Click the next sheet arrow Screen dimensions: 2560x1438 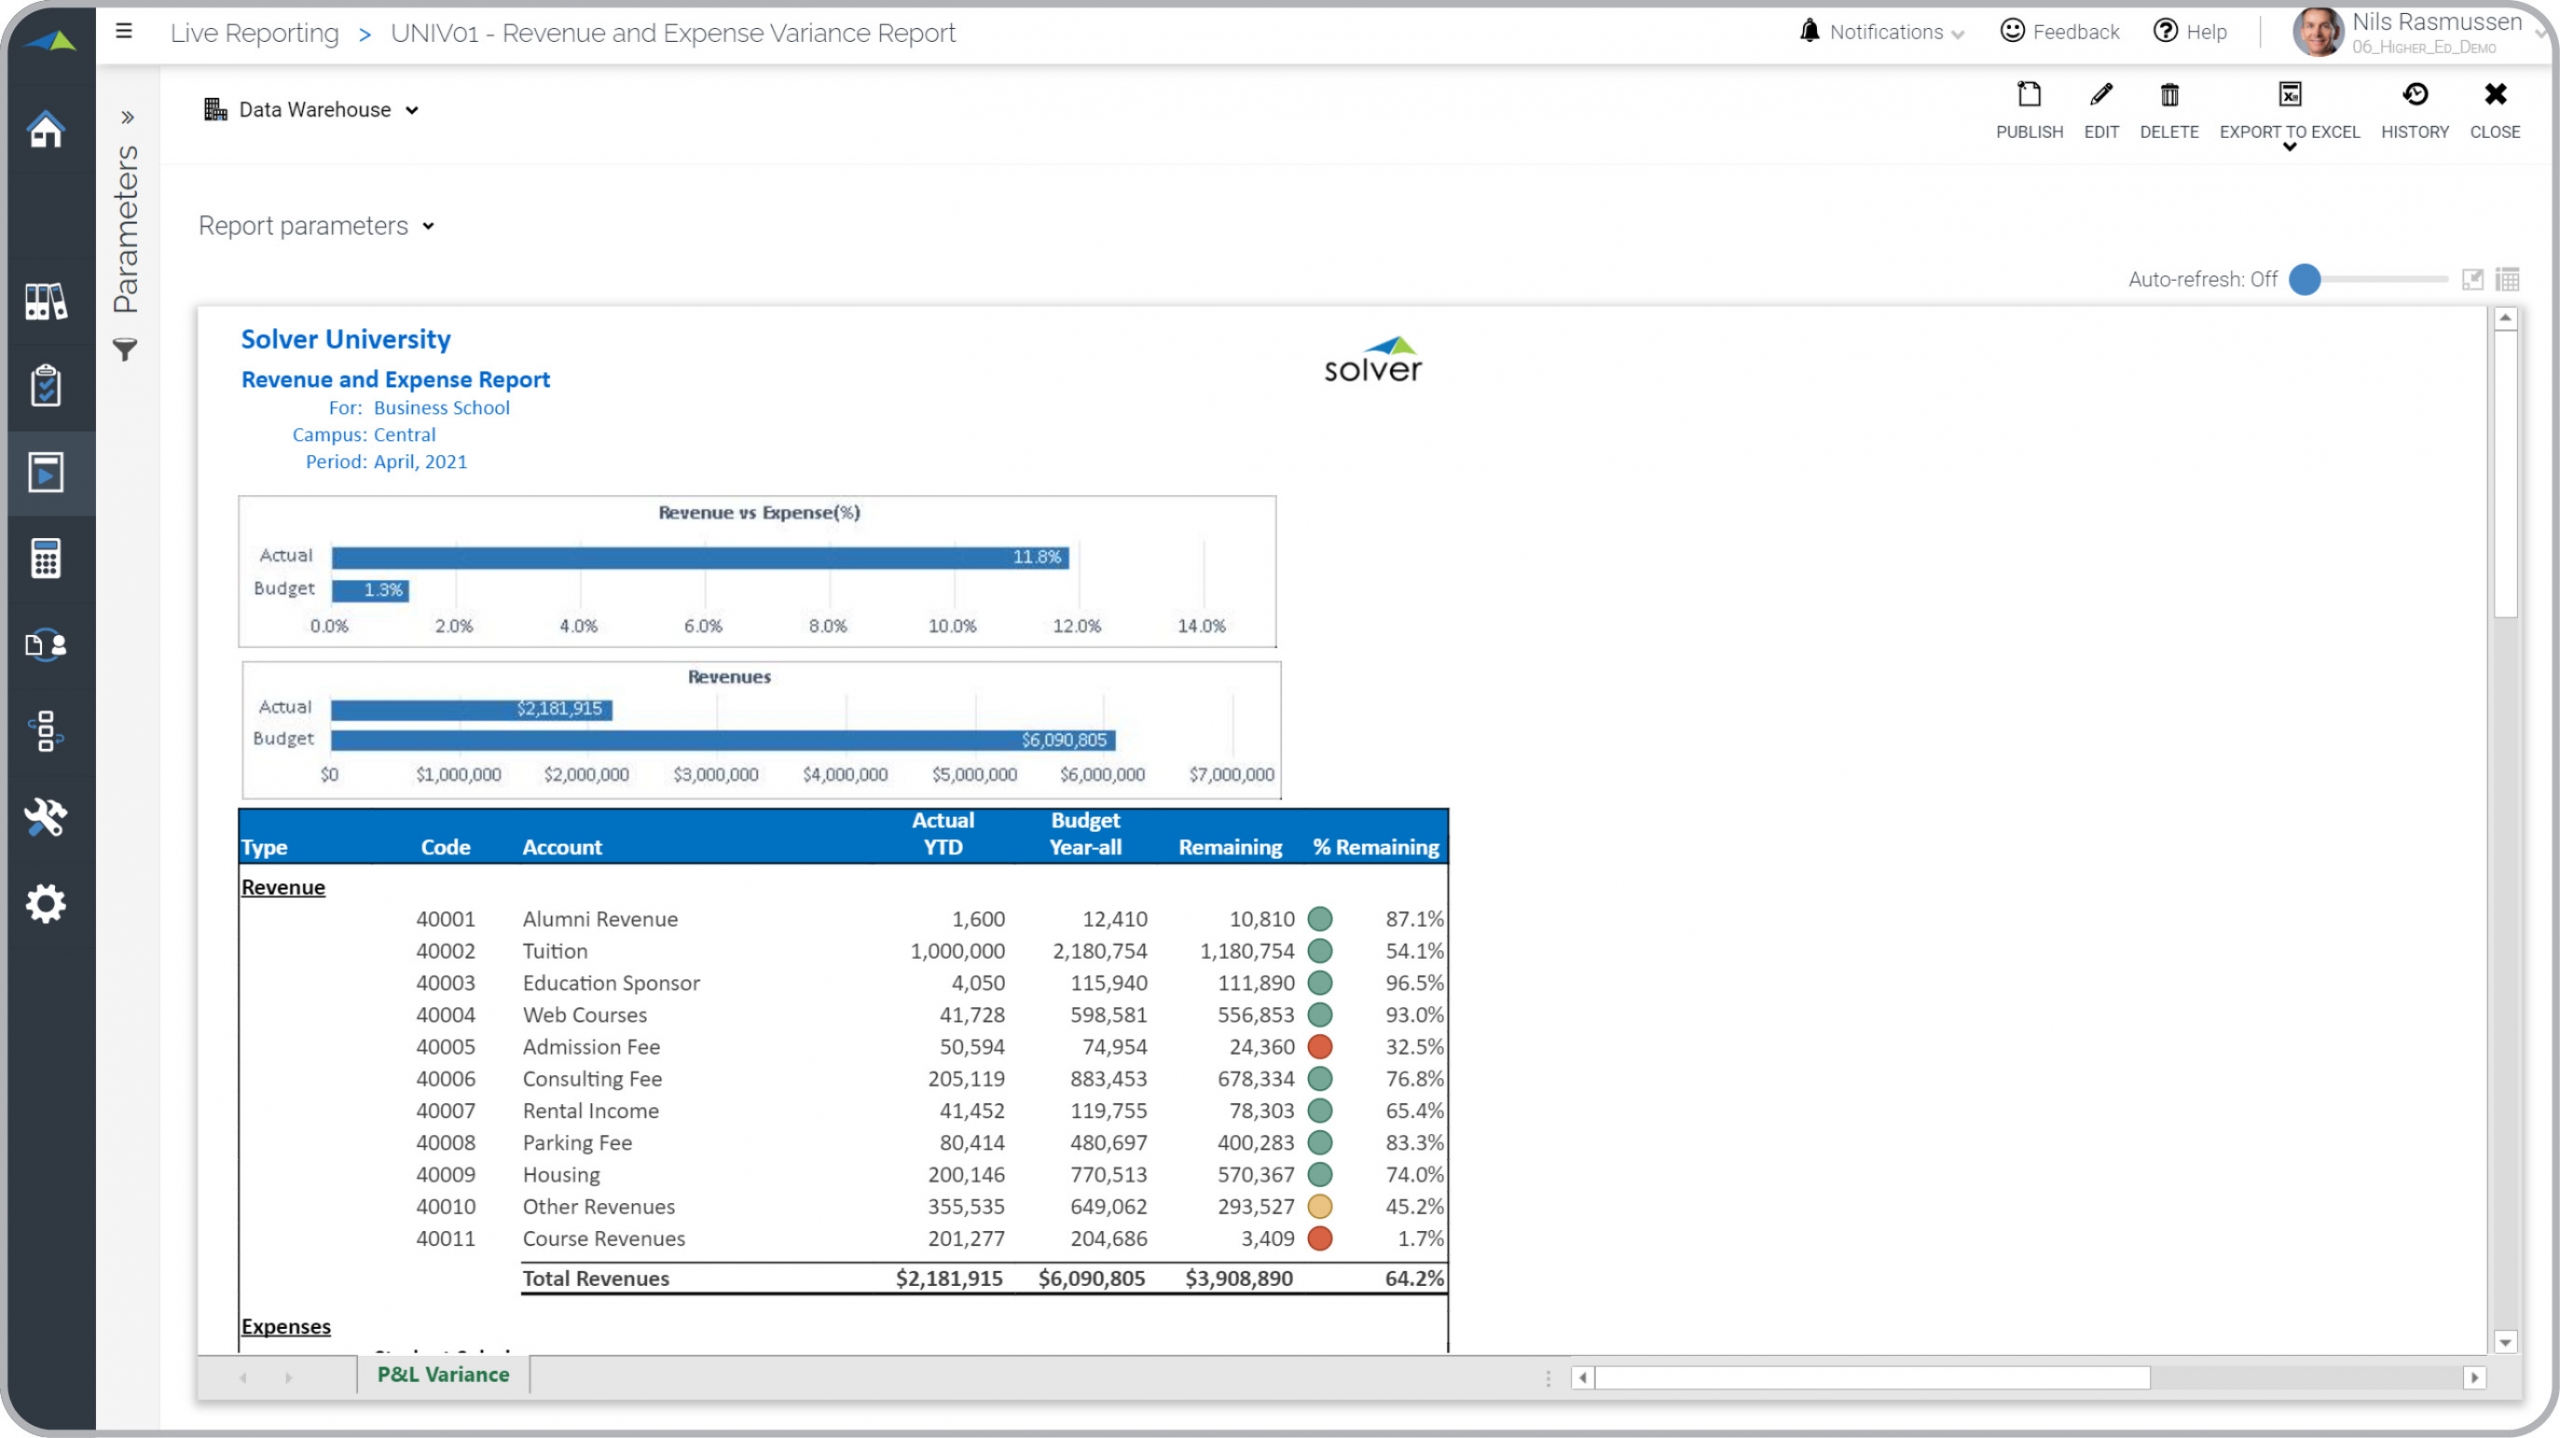(x=288, y=1377)
